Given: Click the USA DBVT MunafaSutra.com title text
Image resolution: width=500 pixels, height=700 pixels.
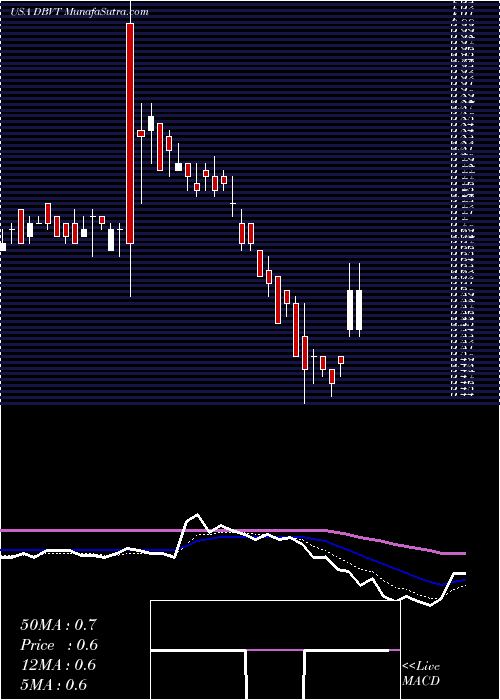Looking at the screenshot, I should 79,12.
